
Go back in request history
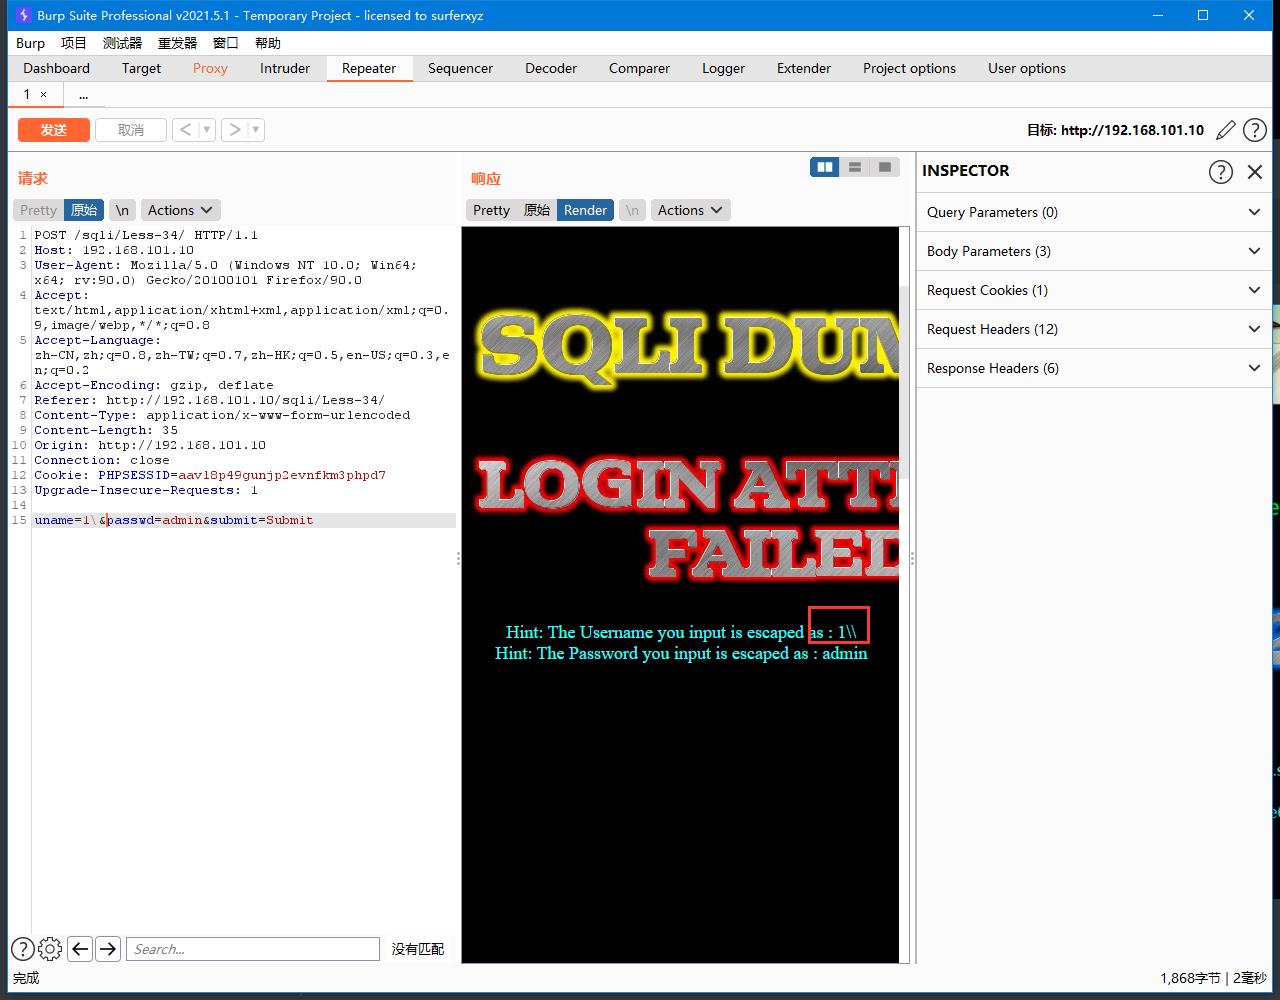[x=185, y=129]
